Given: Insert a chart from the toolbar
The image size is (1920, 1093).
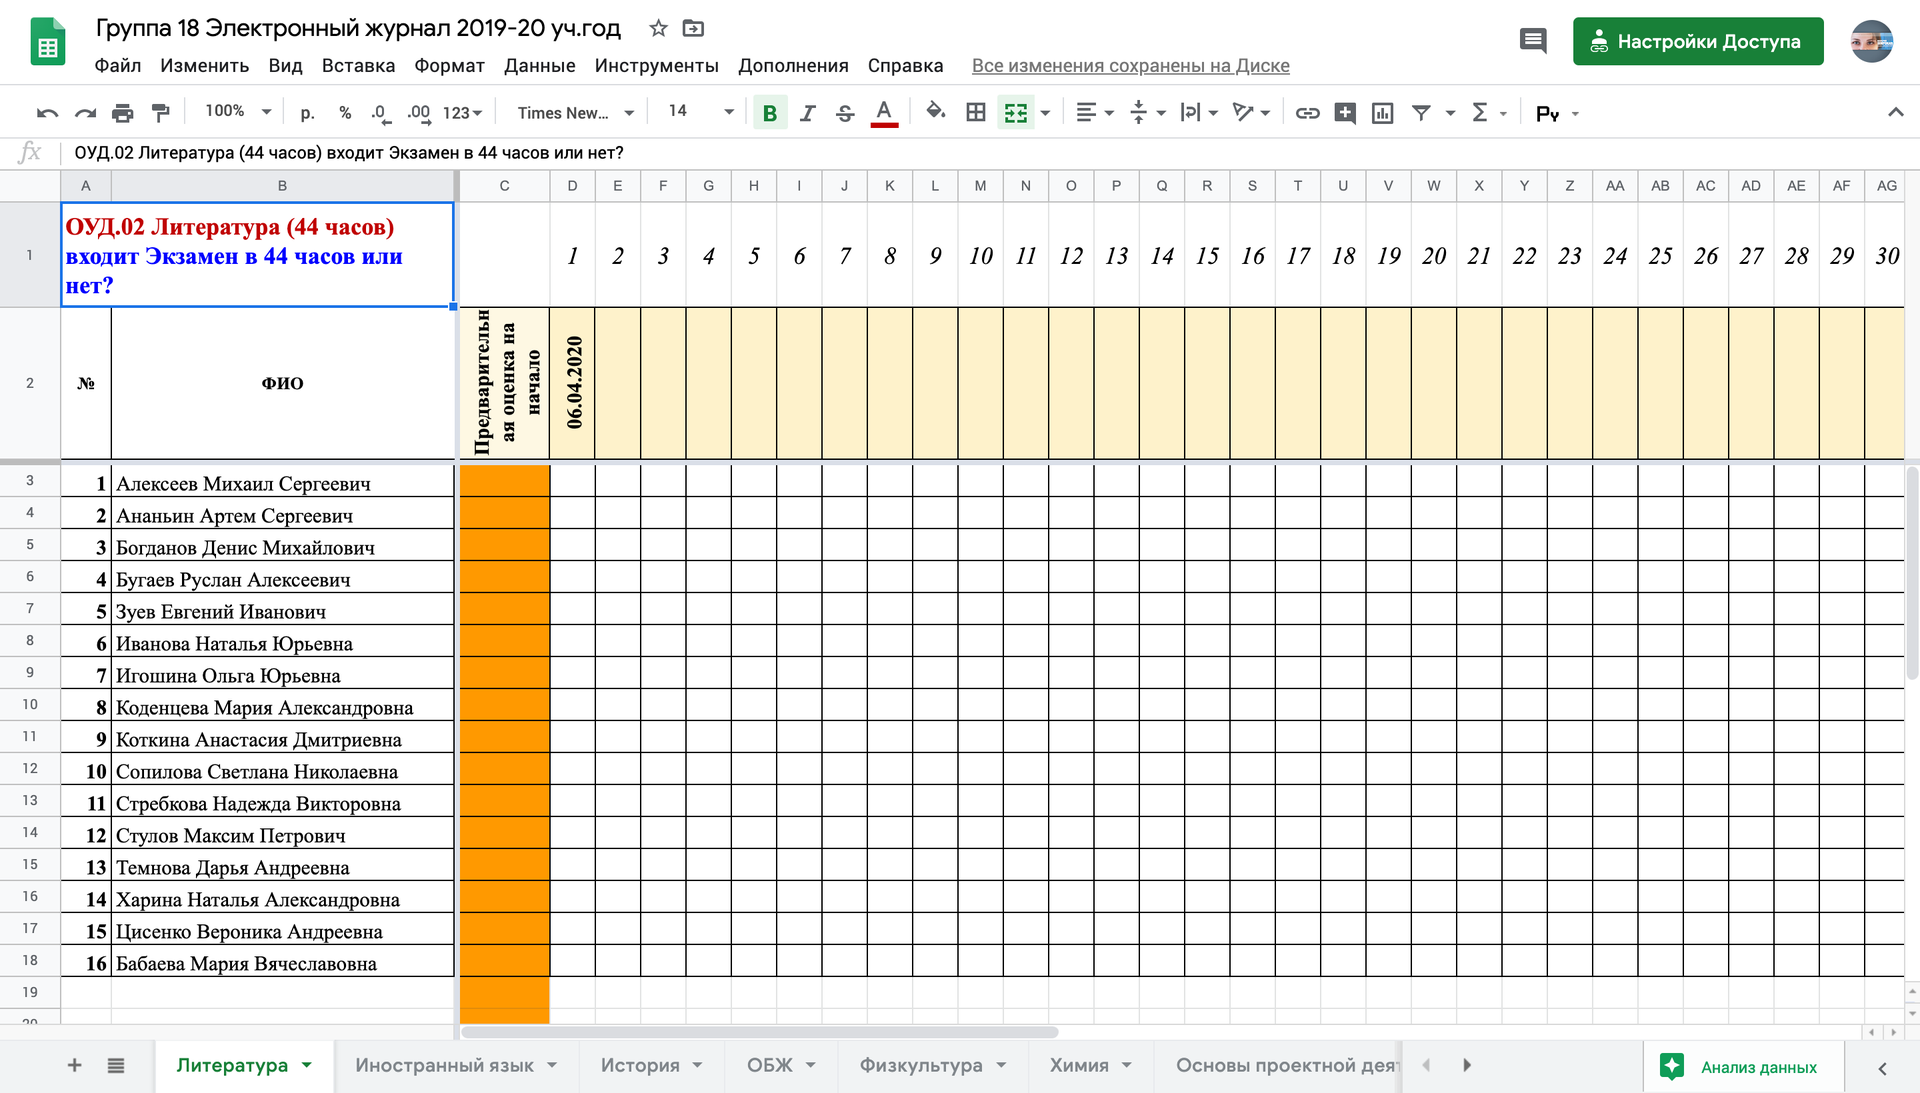Looking at the screenshot, I should pos(1382,113).
